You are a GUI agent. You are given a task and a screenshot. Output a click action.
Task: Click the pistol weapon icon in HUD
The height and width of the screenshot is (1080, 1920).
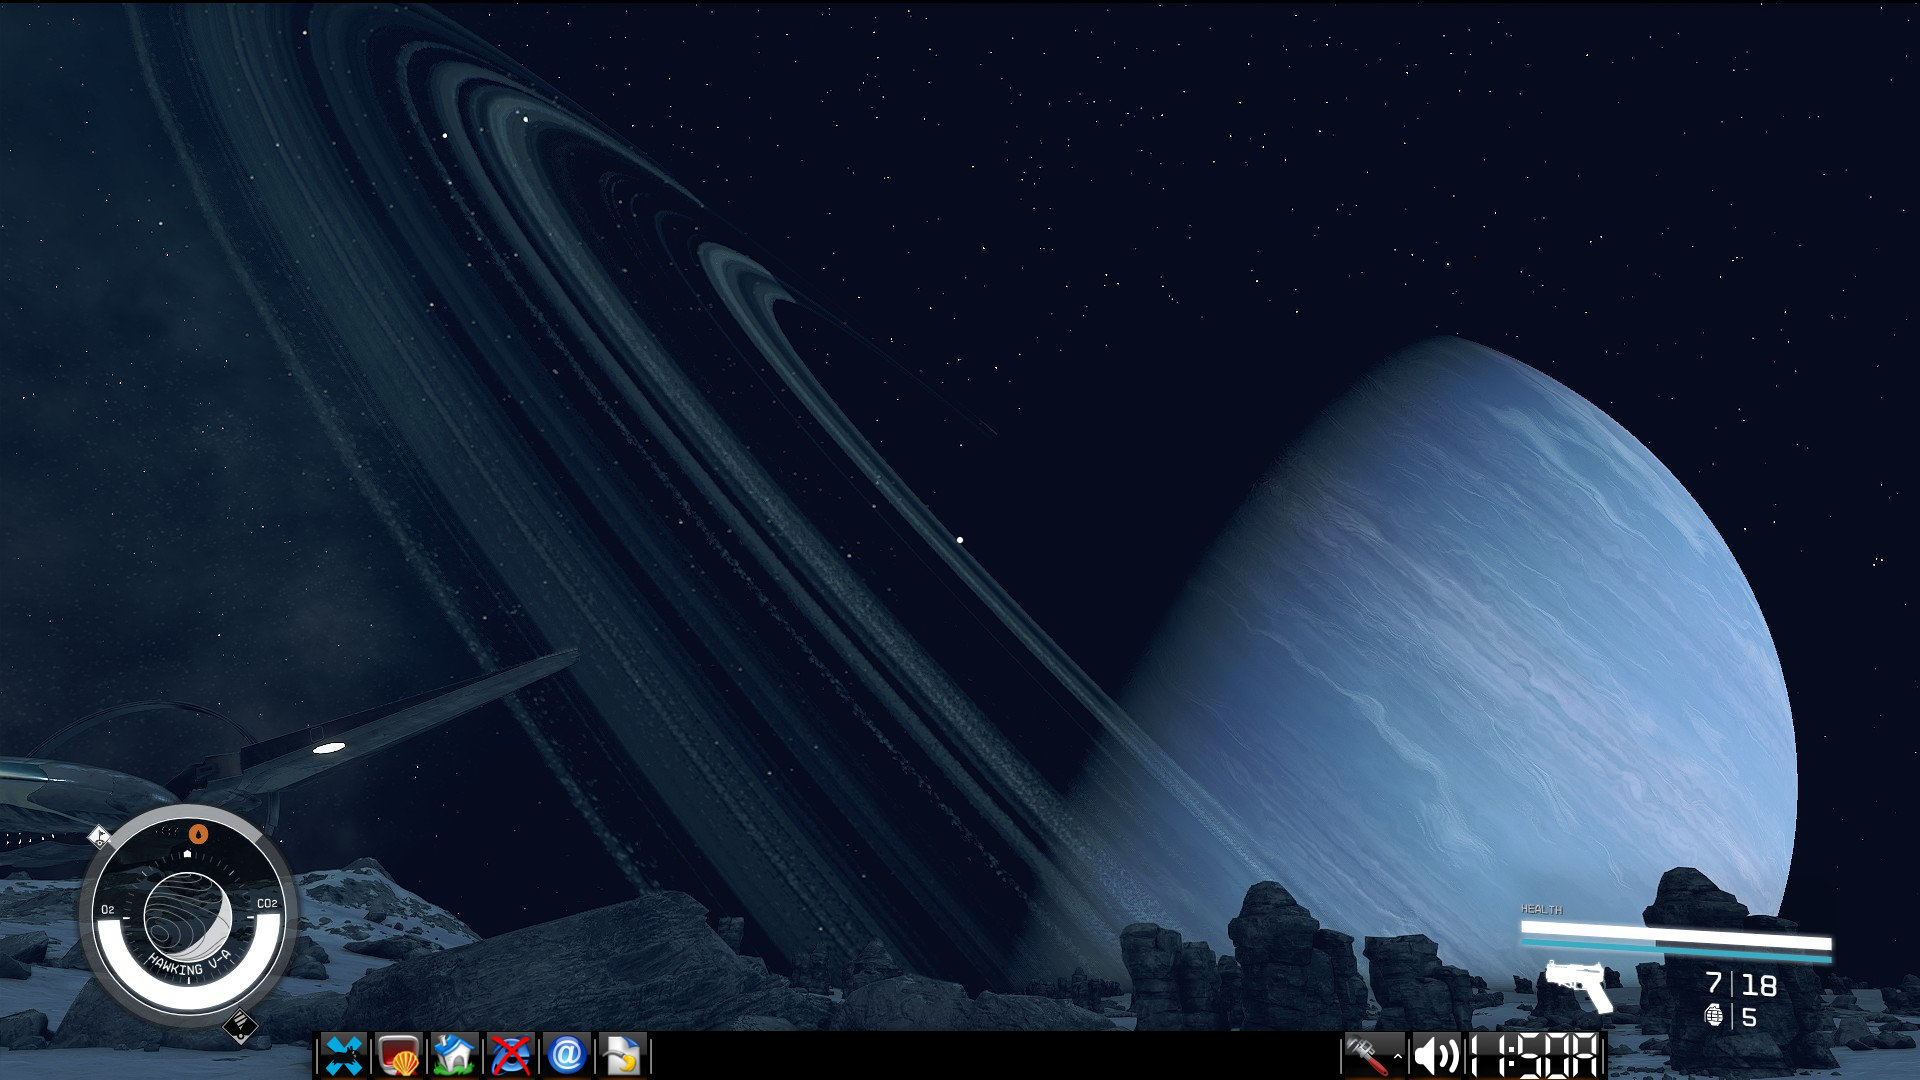tap(1579, 985)
